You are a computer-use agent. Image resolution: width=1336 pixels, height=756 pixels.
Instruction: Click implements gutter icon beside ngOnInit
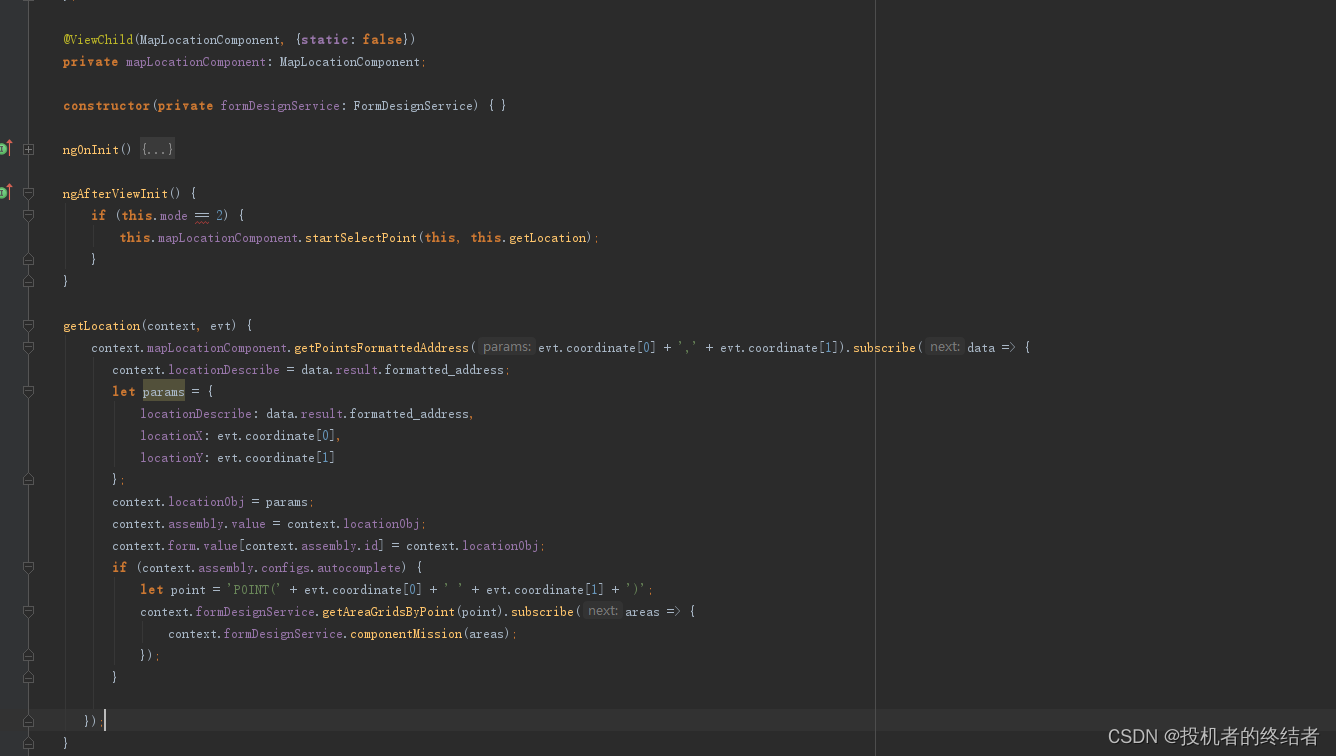3,149
